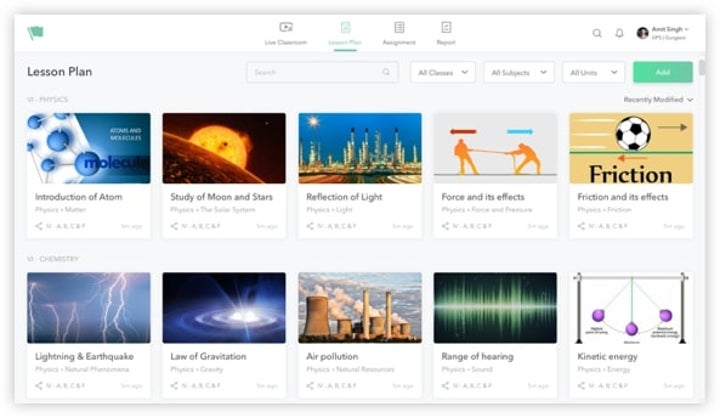Open the Live Classroom tab
This screenshot has height=418, width=720.
[286, 33]
